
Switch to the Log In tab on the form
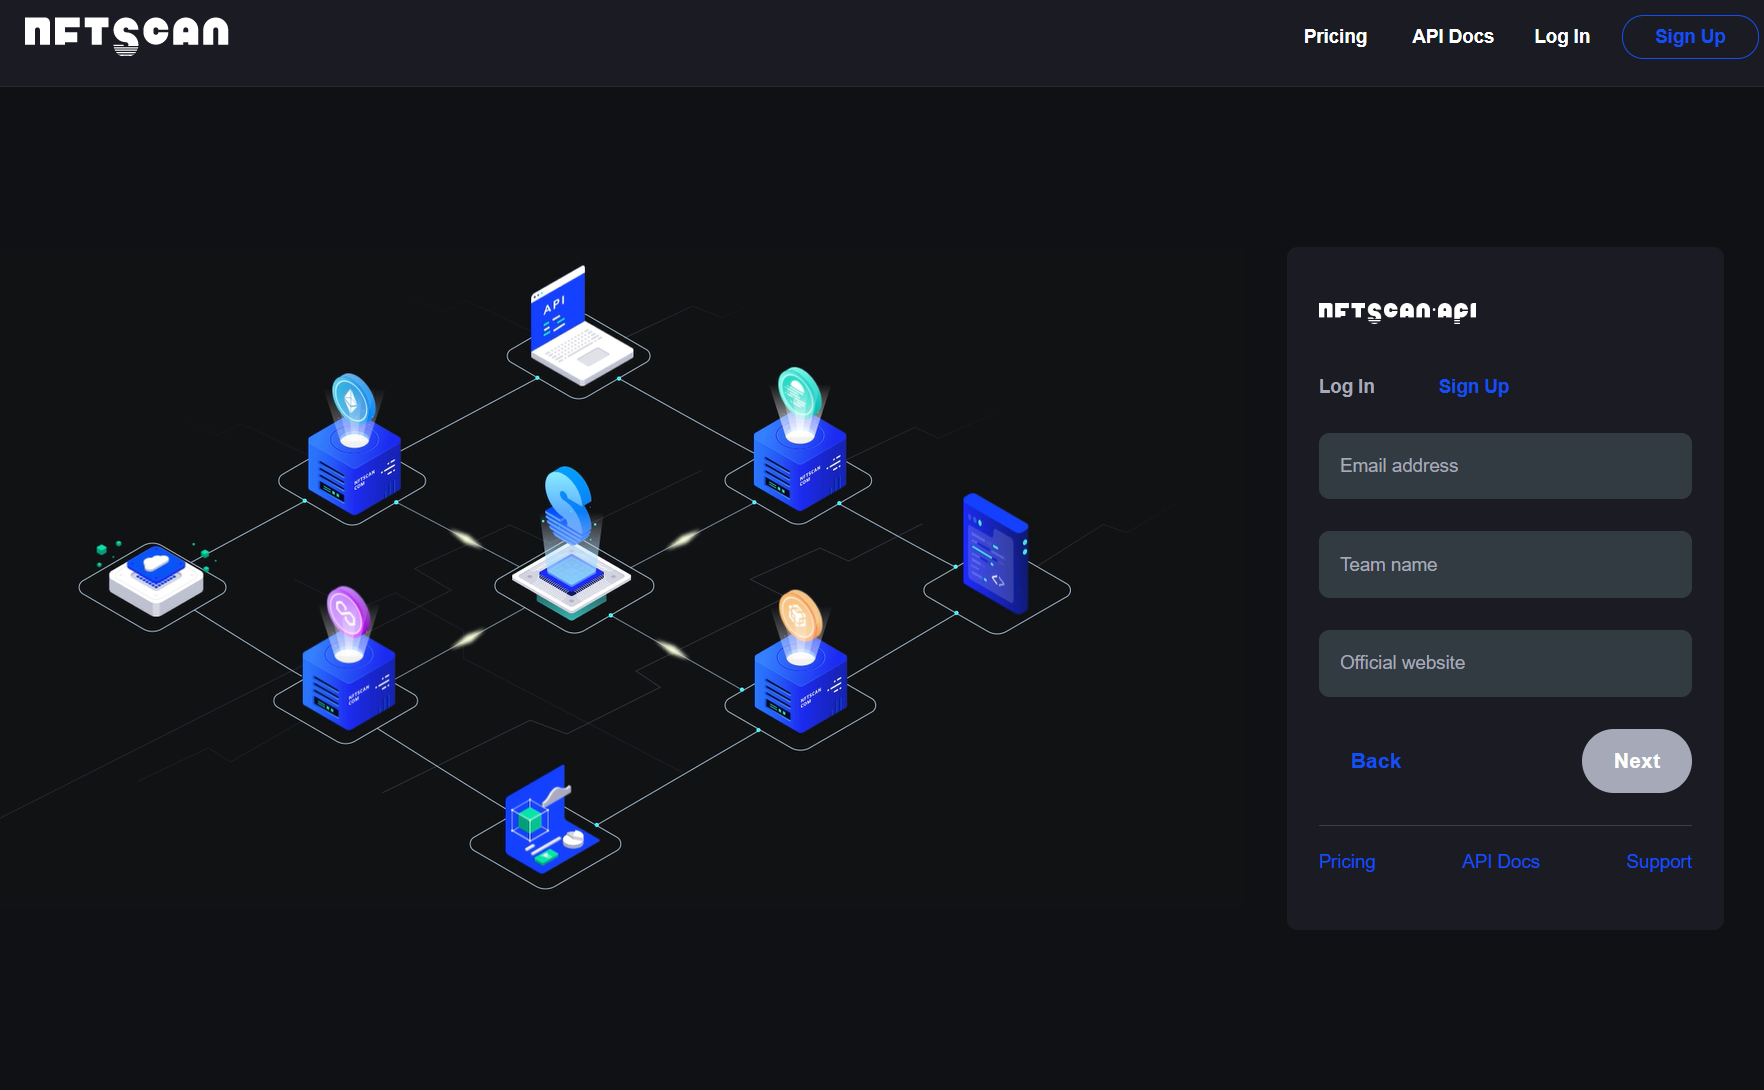(x=1346, y=386)
